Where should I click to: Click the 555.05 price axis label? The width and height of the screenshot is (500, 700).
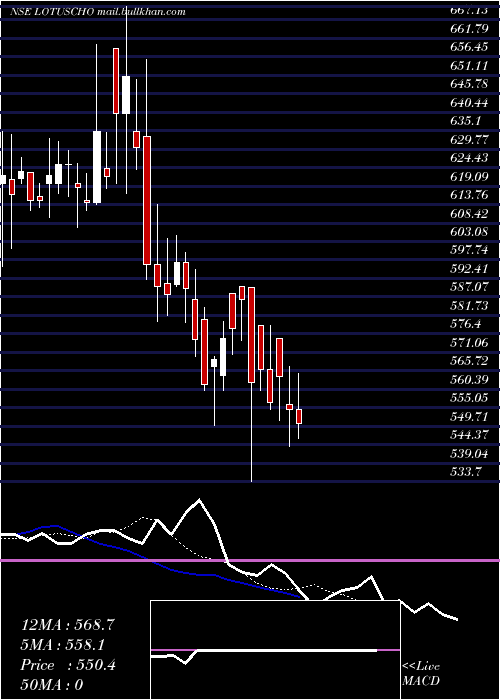[x=470, y=397]
